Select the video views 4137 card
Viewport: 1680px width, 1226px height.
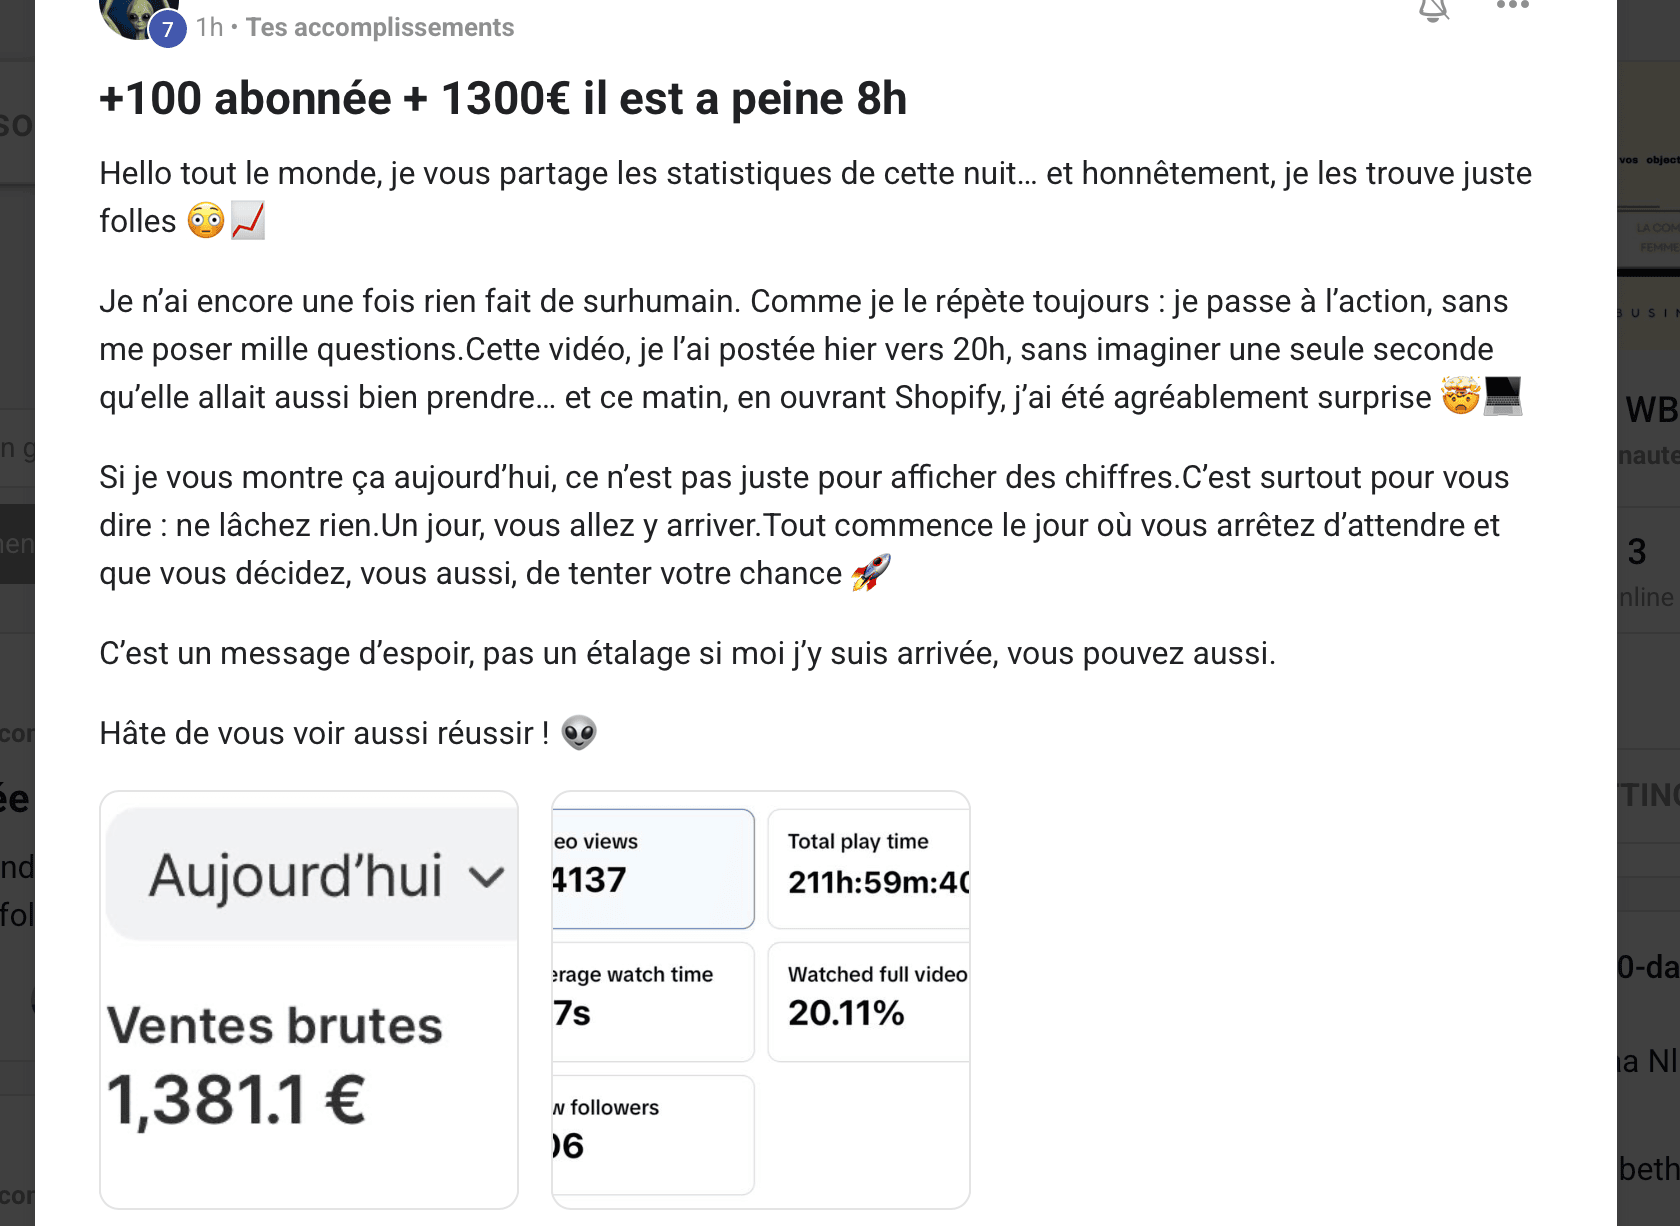(652, 868)
